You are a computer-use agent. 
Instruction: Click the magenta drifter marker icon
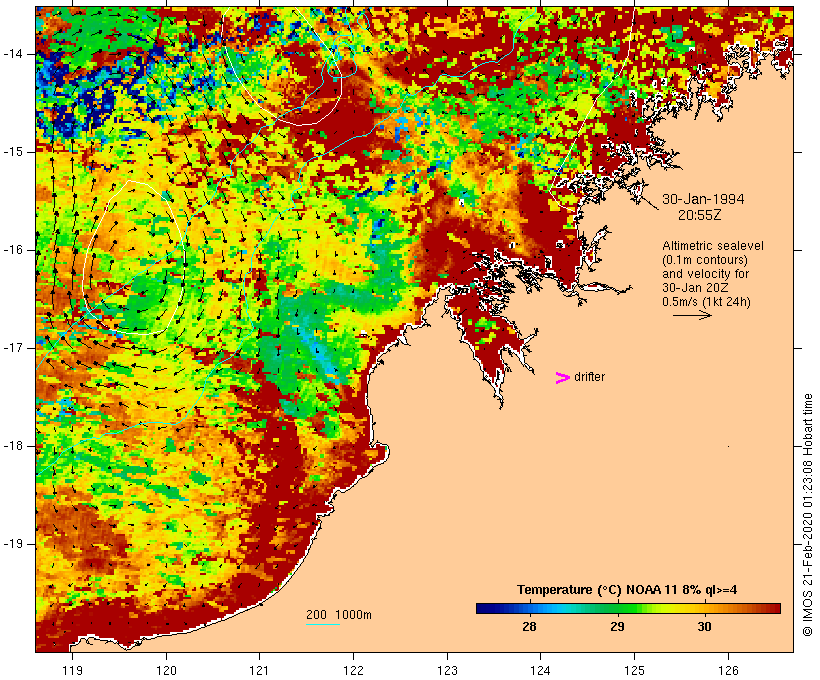click(563, 378)
